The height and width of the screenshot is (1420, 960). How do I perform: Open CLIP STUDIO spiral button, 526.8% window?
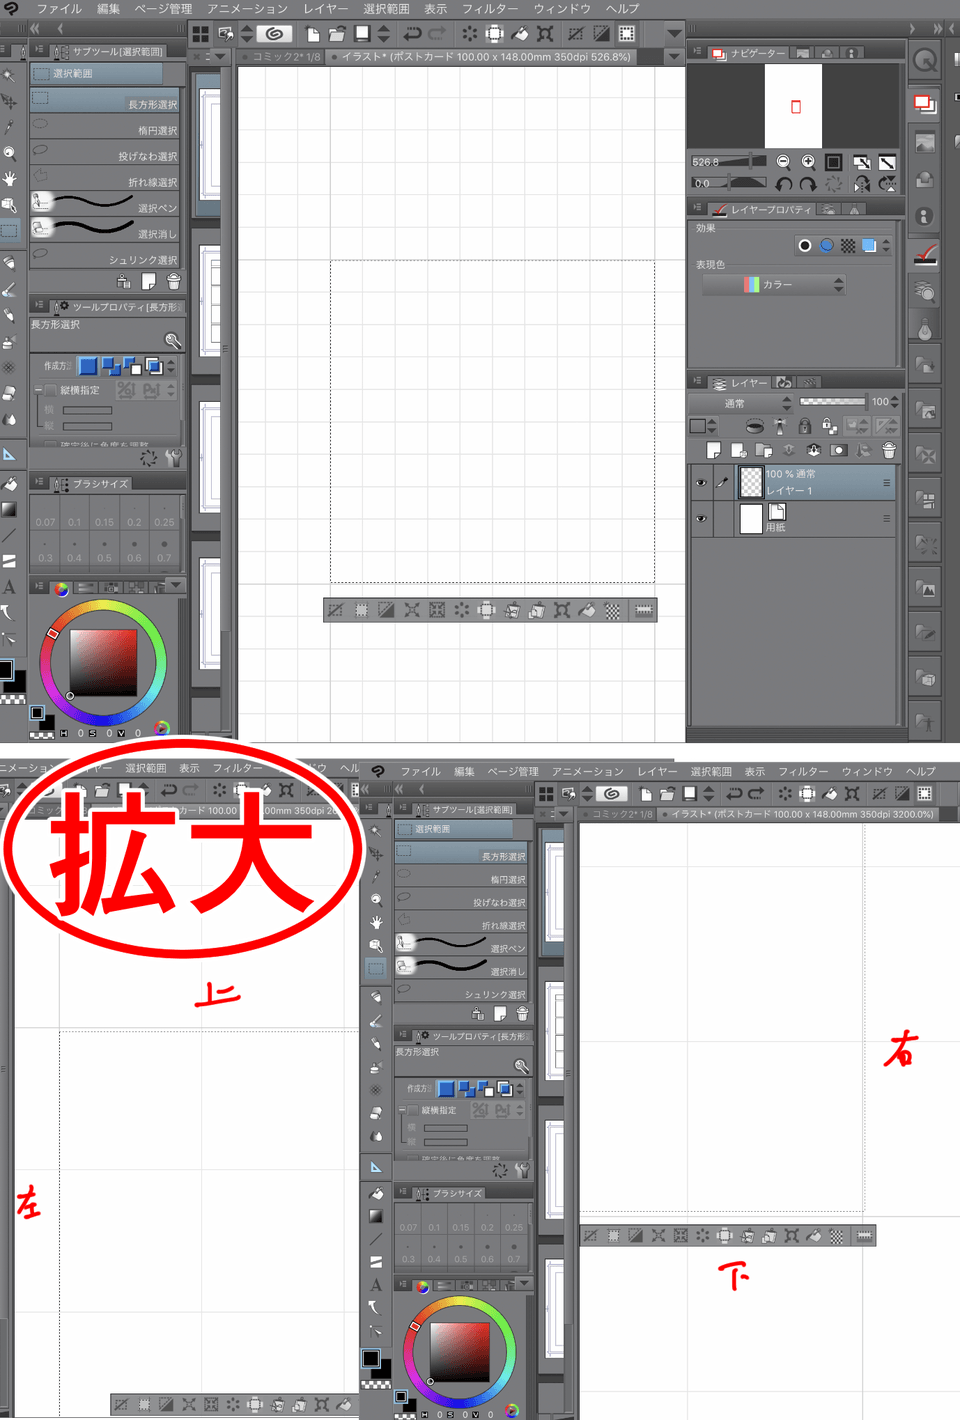tap(273, 34)
